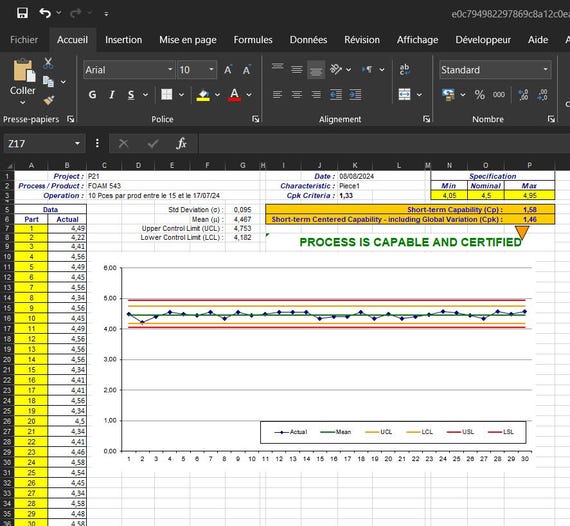Toggle underline with the S button
The height and width of the screenshot is (526, 570).
click(x=131, y=95)
